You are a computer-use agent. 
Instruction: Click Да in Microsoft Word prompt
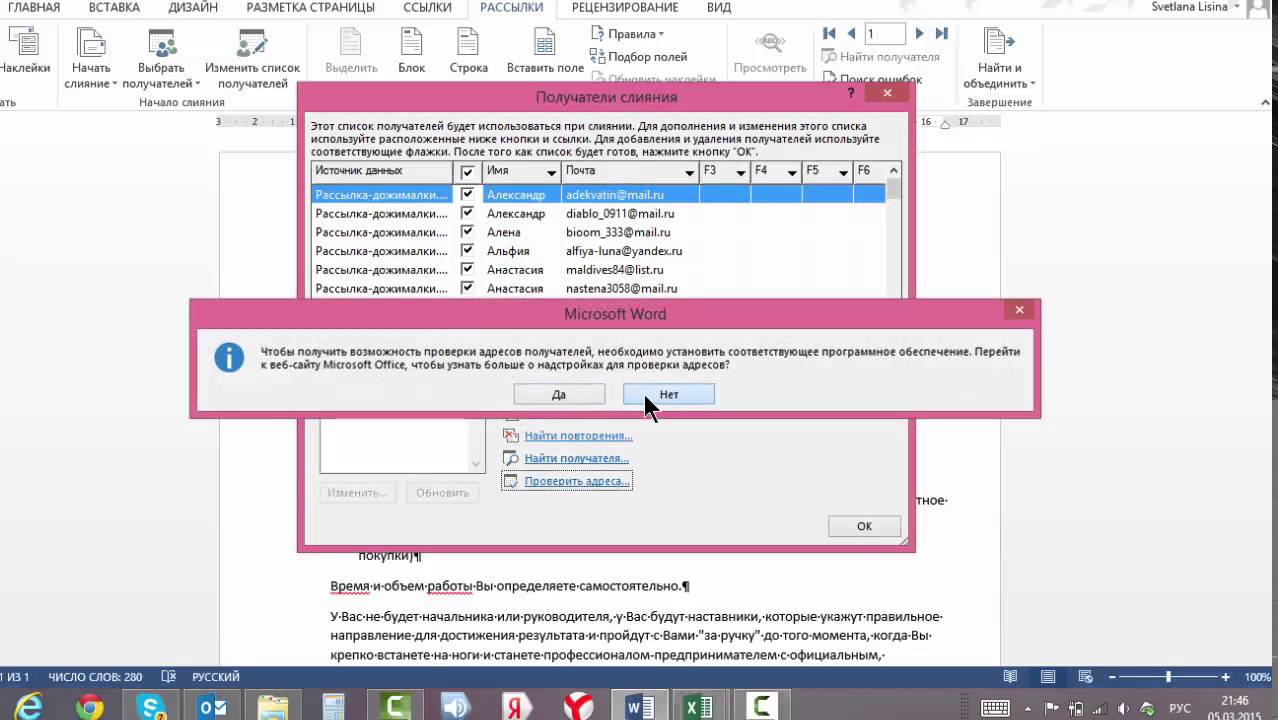tap(559, 394)
